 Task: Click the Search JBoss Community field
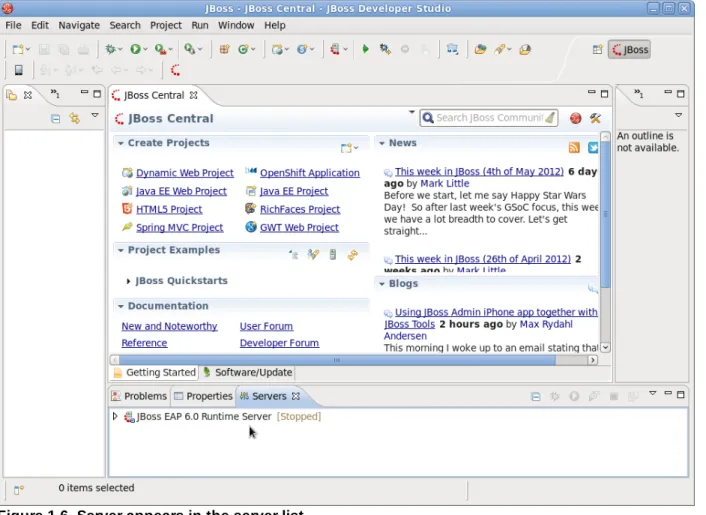click(x=489, y=118)
